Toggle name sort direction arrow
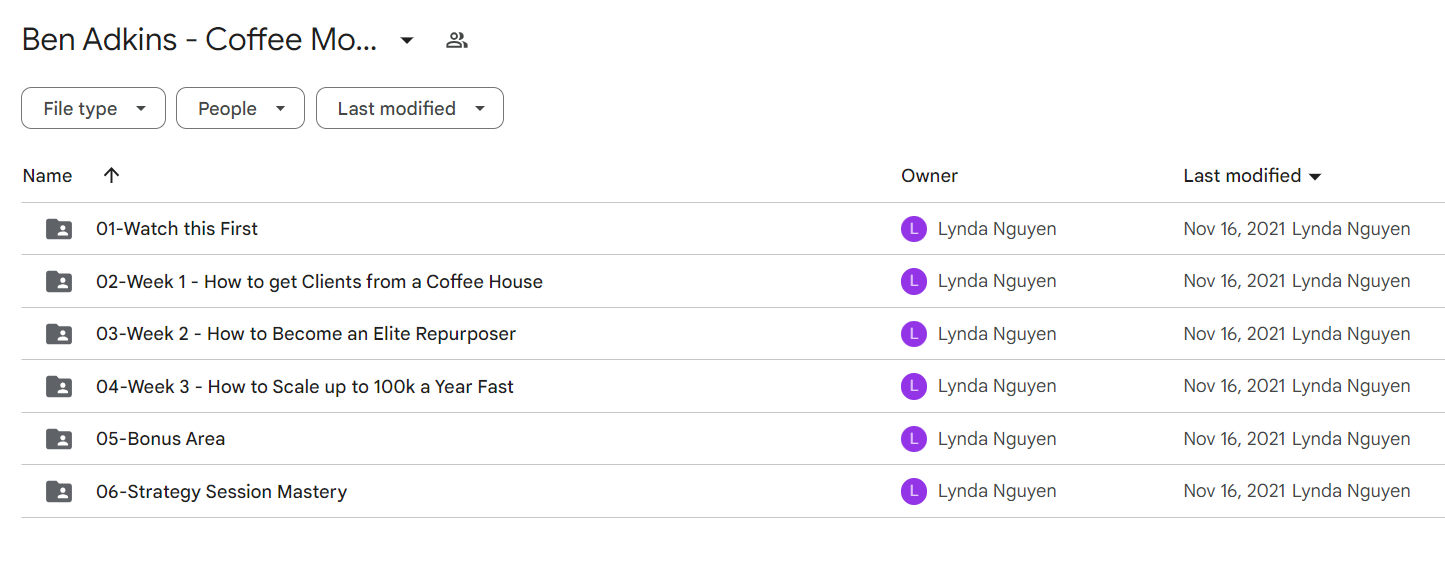 click(x=111, y=175)
